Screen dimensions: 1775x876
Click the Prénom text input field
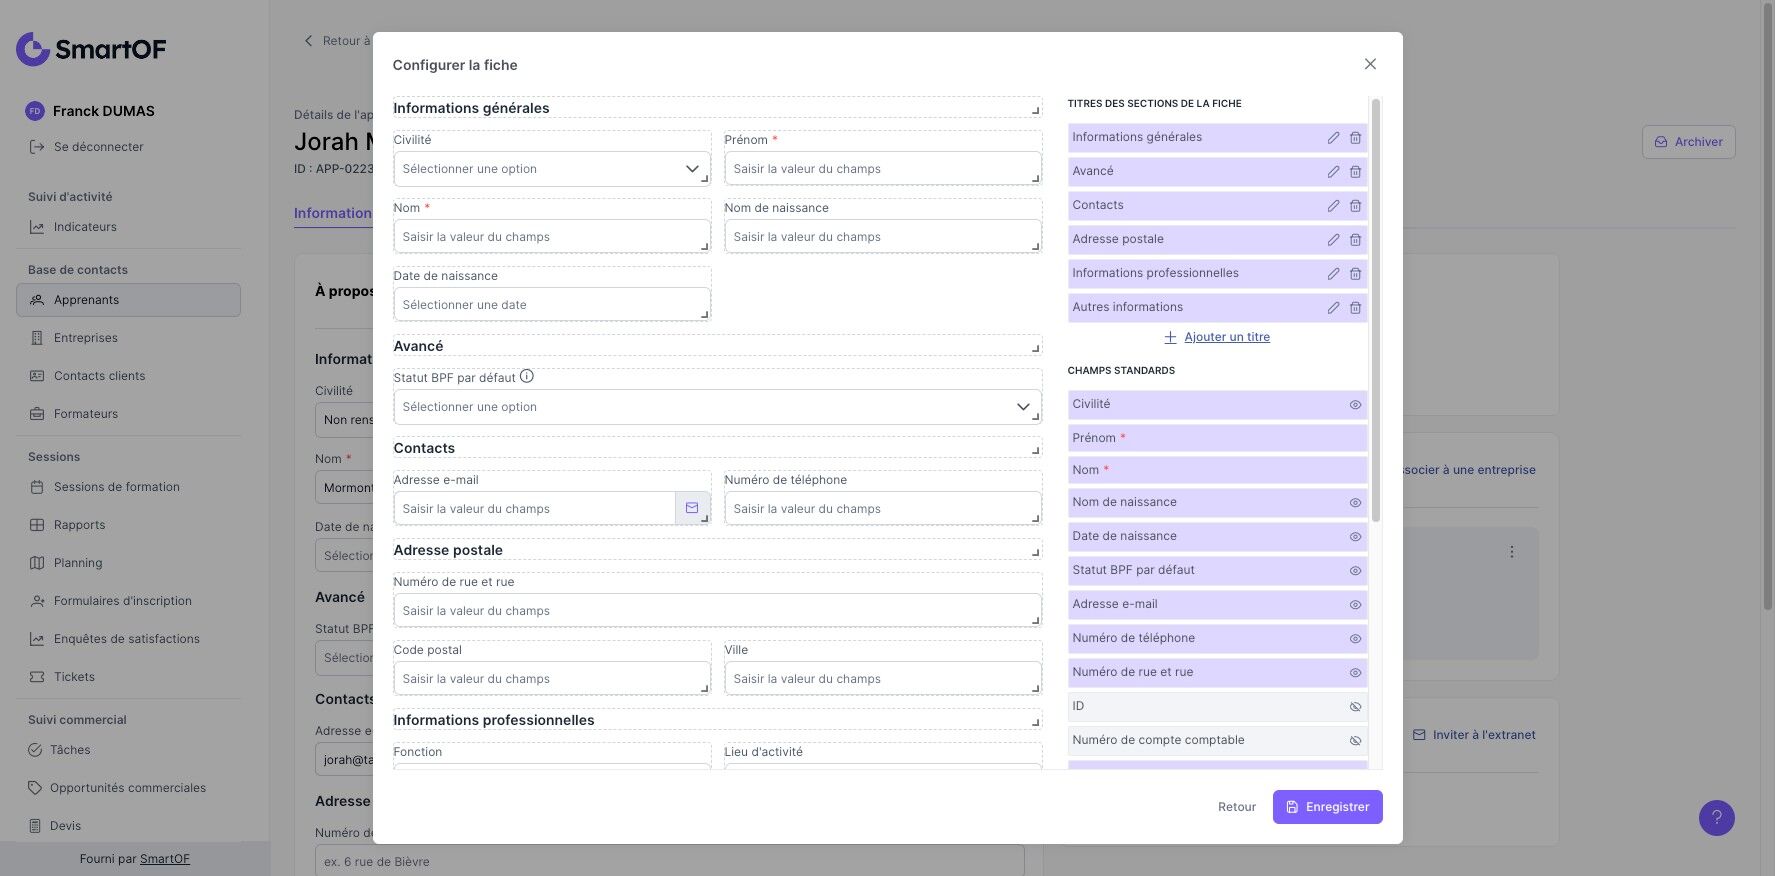pos(881,169)
